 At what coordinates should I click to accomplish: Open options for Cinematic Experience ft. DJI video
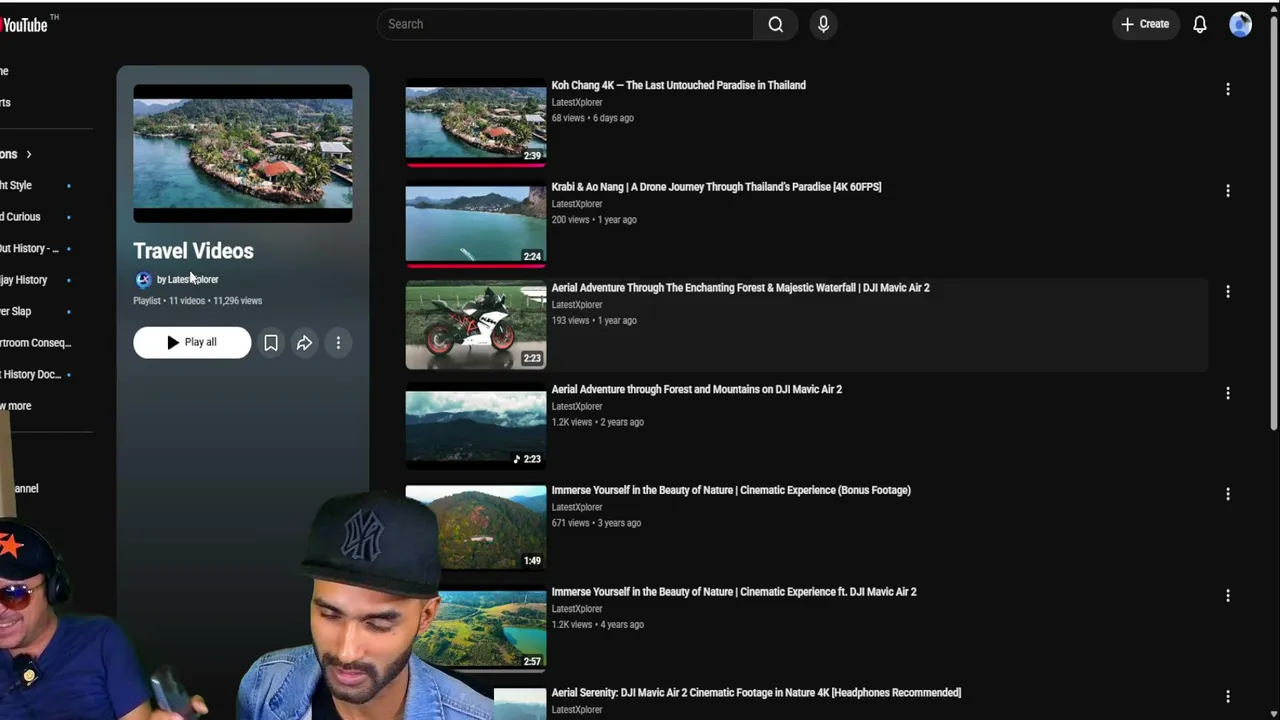tap(1227, 595)
